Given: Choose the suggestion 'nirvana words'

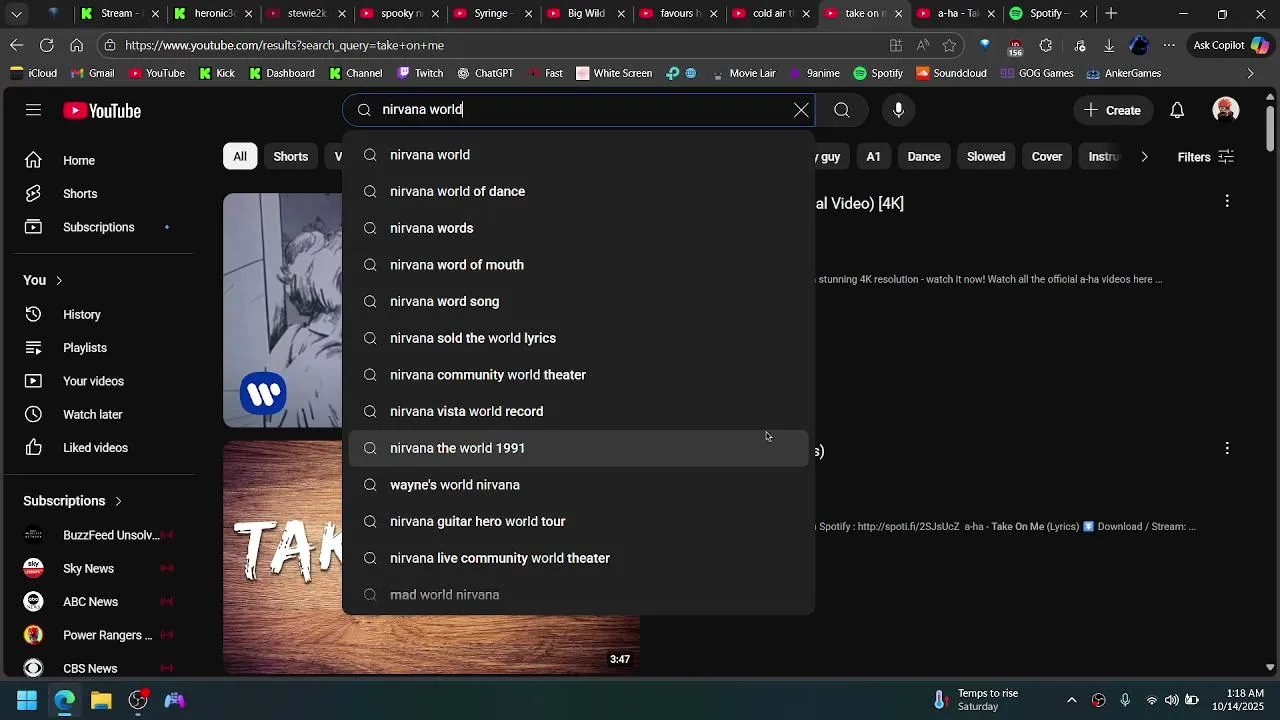Looking at the screenshot, I should point(579,228).
